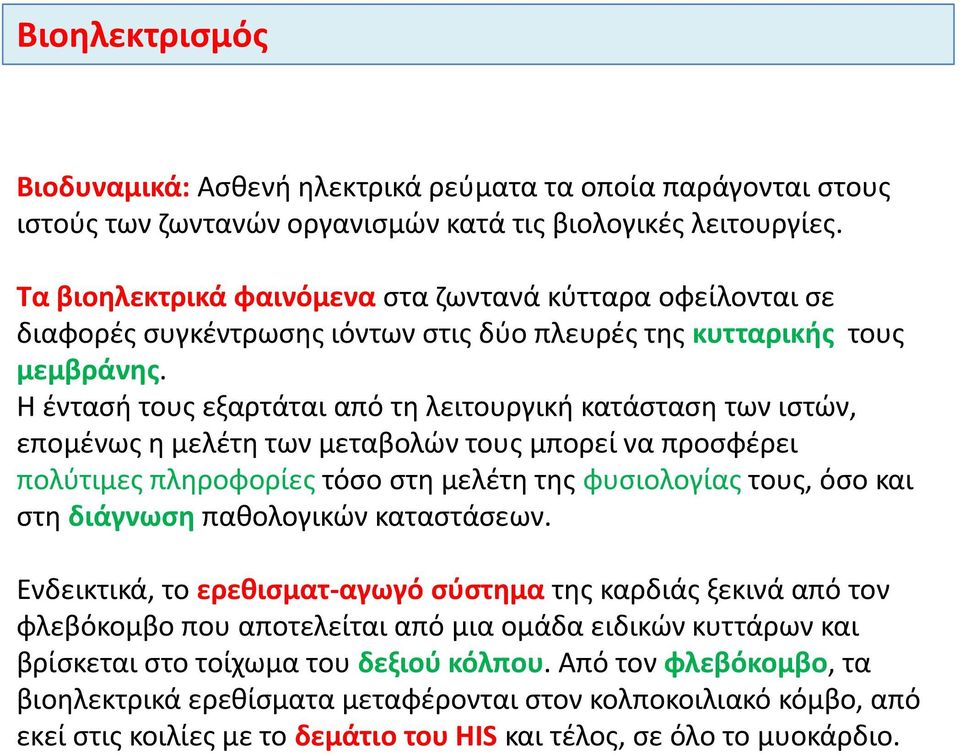
Task: Click the word 'επομένως'
Action: [79, 444]
